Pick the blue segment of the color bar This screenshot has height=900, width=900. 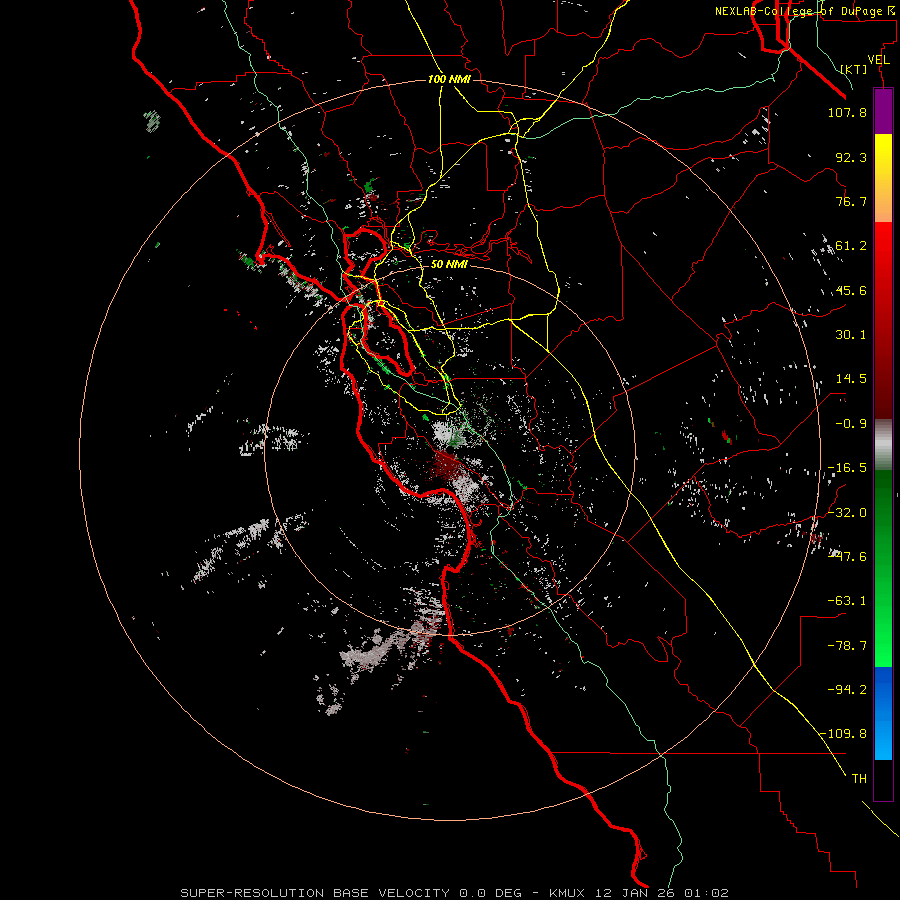pos(883,713)
